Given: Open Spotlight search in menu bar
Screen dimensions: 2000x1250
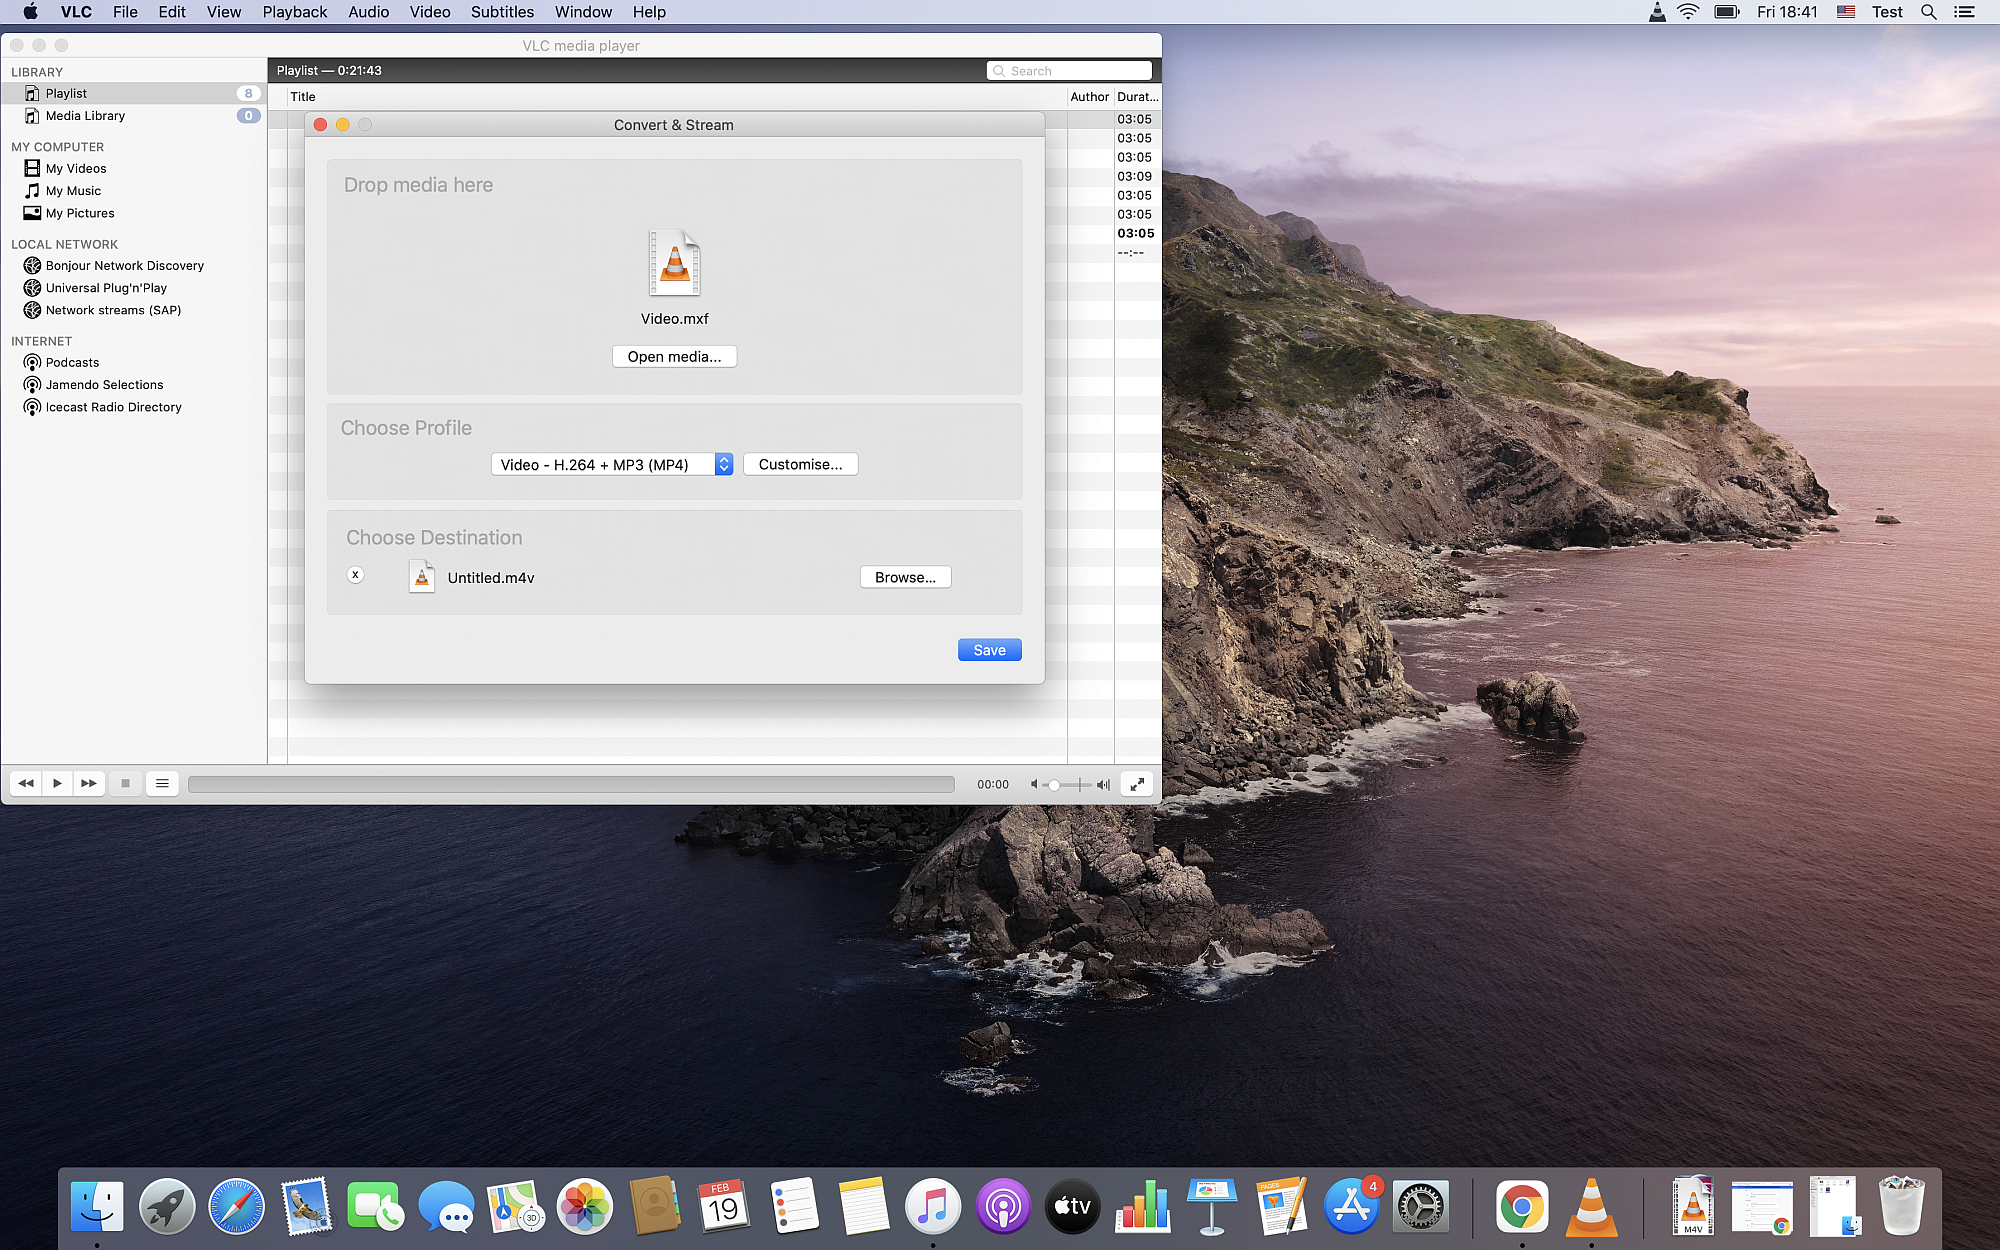Looking at the screenshot, I should coord(1929,12).
